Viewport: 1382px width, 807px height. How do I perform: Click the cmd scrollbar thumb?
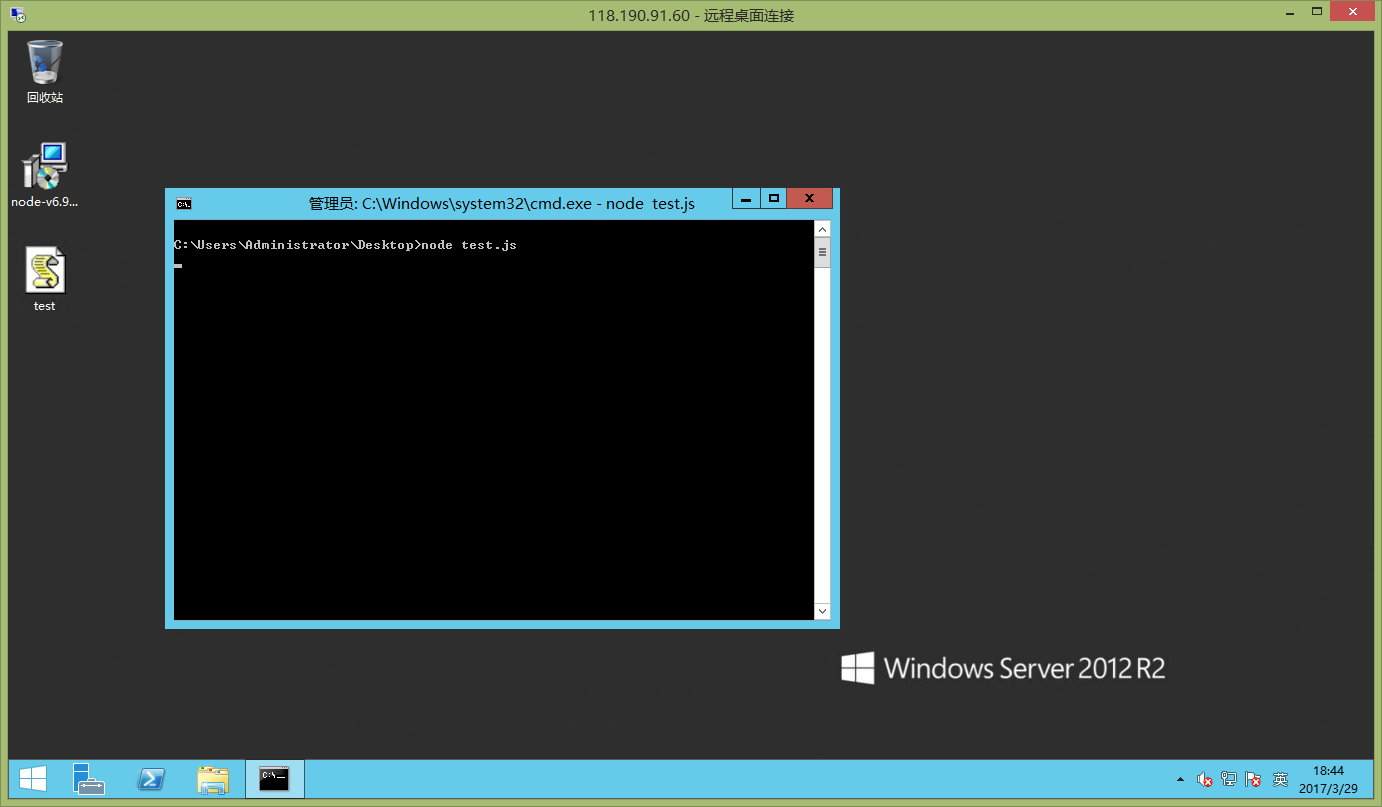823,252
